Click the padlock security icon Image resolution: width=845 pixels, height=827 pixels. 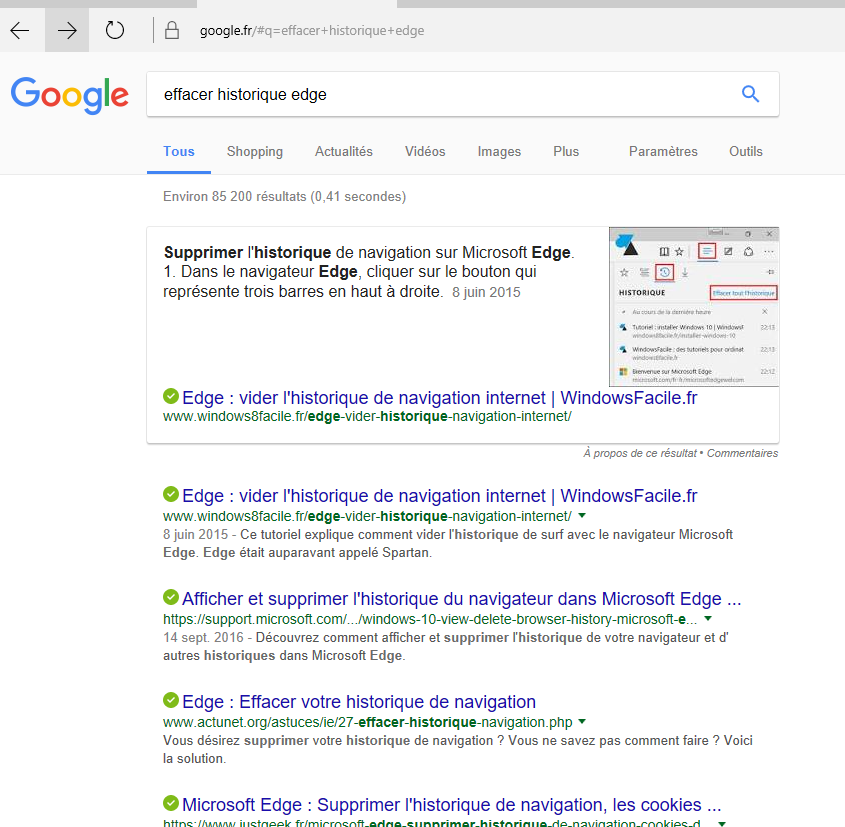click(x=172, y=30)
